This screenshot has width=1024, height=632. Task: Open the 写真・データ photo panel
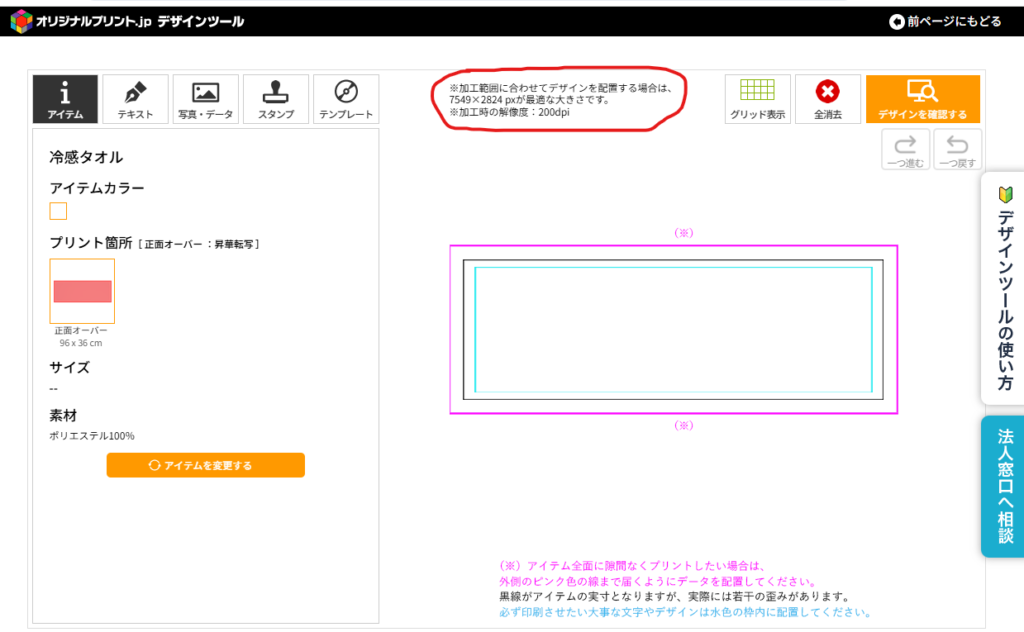(205, 99)
